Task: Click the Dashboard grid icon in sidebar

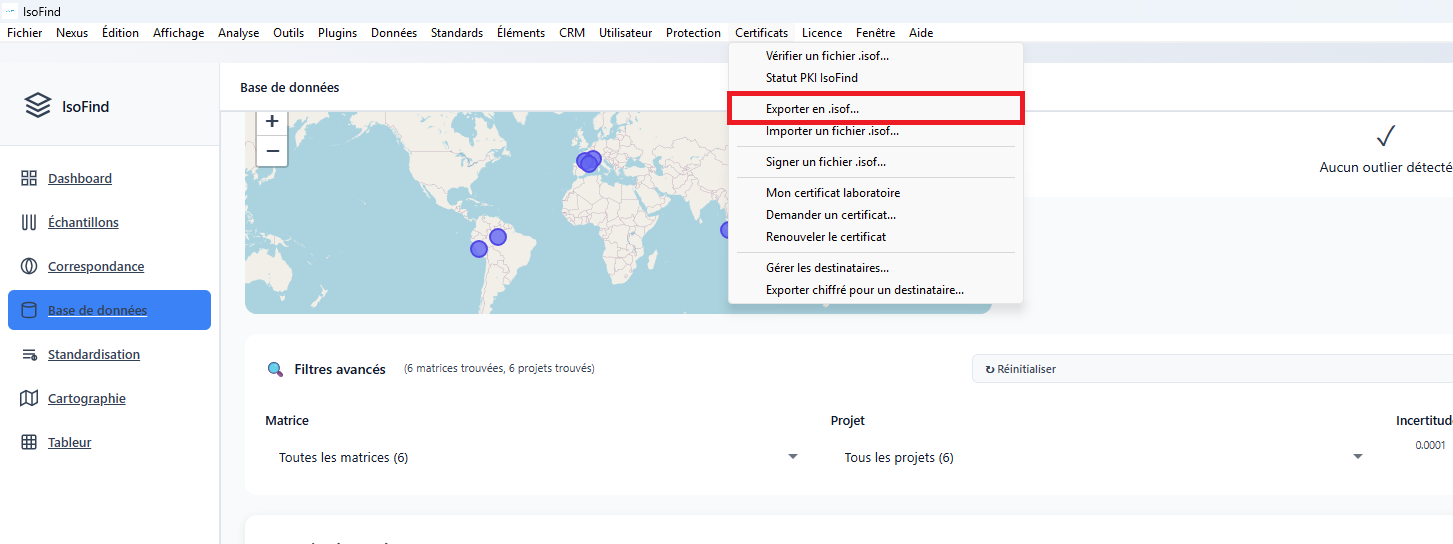Action: tap(29, 178)
